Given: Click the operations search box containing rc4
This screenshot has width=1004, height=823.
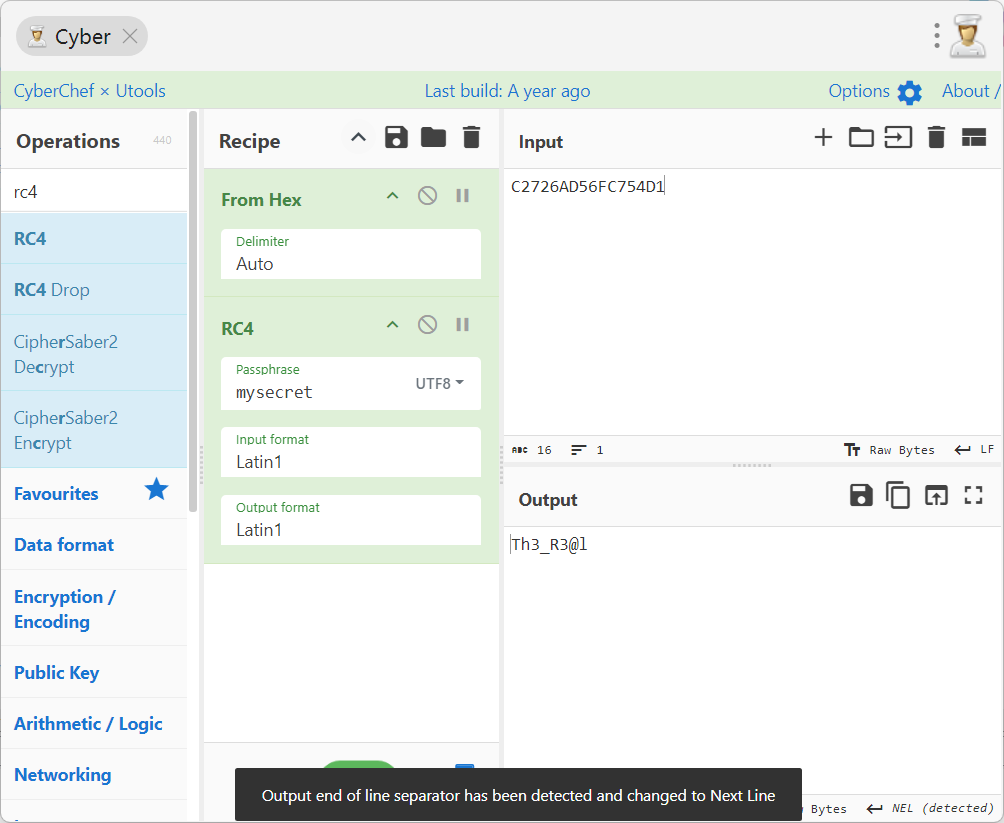Looking at the screenshot, I should [94, 191].
